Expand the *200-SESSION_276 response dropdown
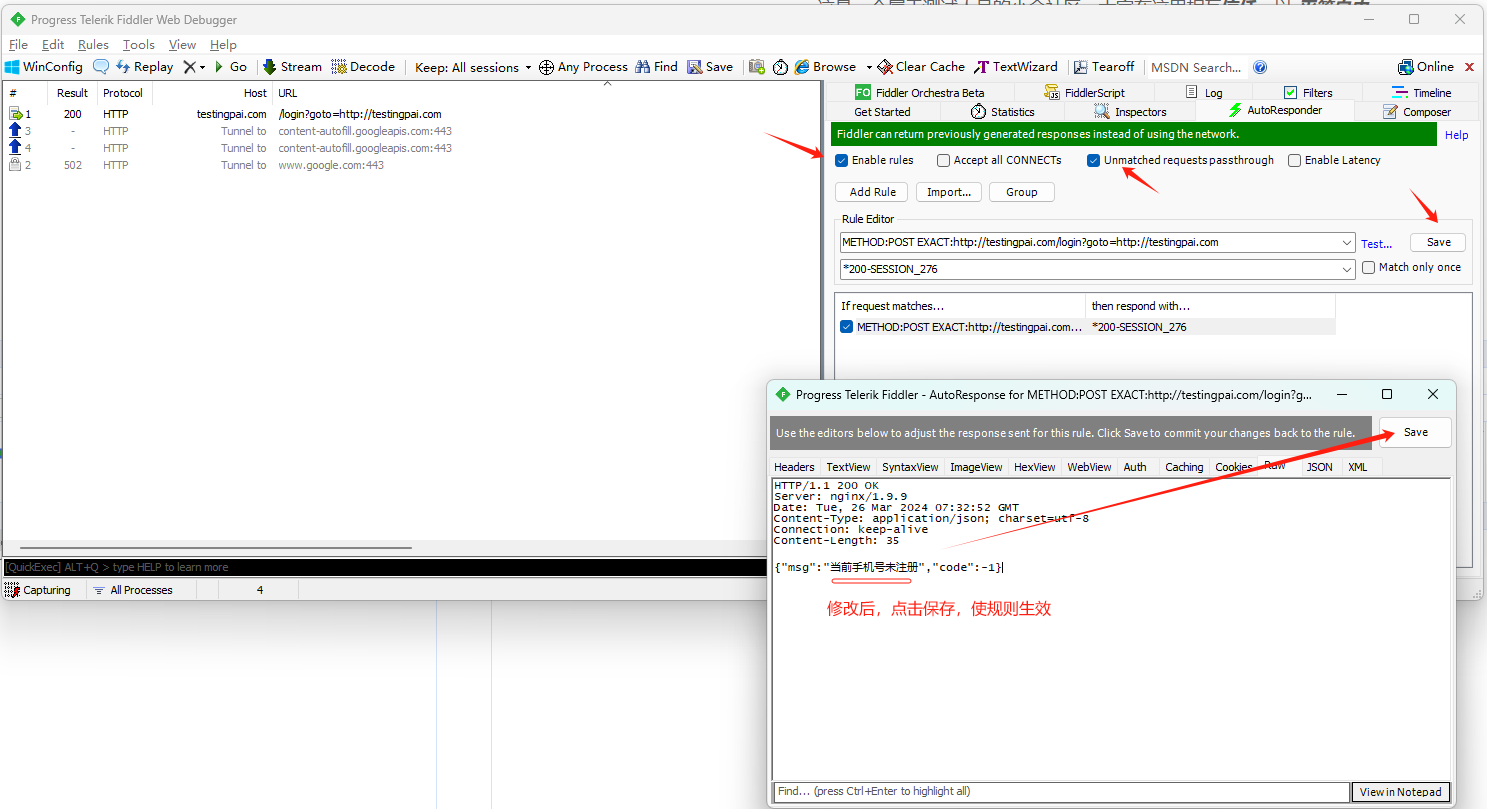 click(1347, 269)
